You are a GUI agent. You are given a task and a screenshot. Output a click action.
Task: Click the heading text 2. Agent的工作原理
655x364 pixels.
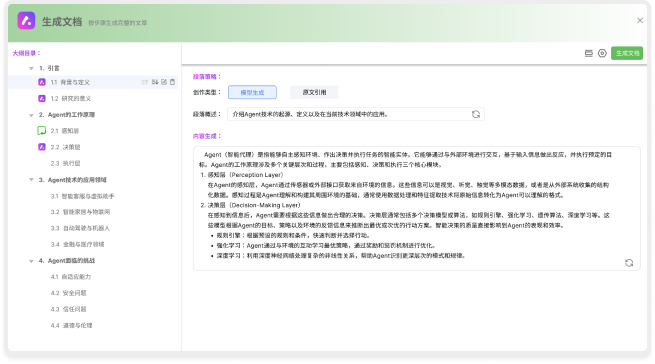[x=67, y=115]
